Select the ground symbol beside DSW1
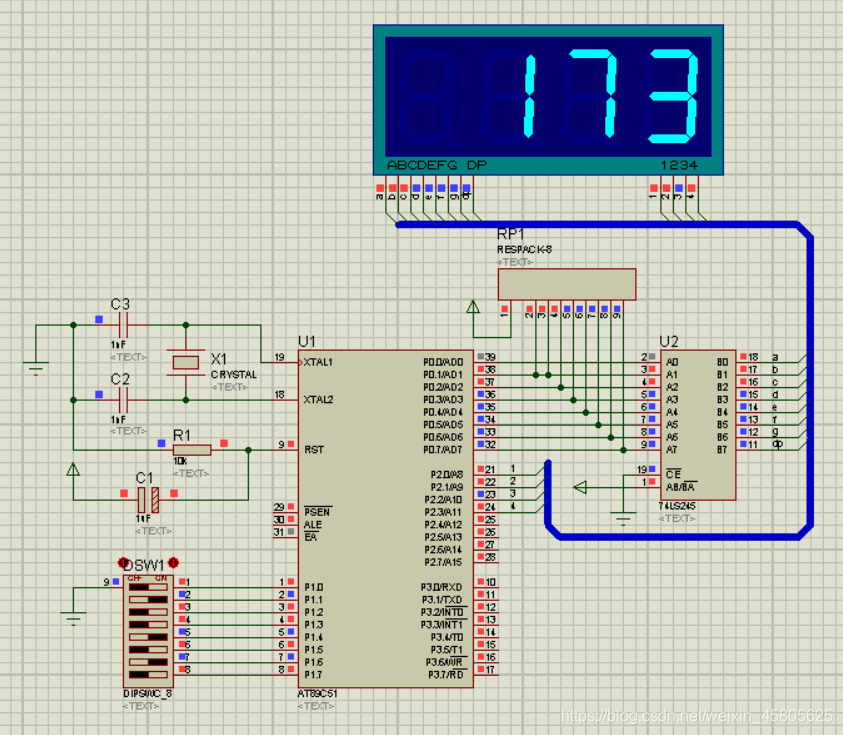The width and height of the screenshot is (843, 735). coord(73,618)
